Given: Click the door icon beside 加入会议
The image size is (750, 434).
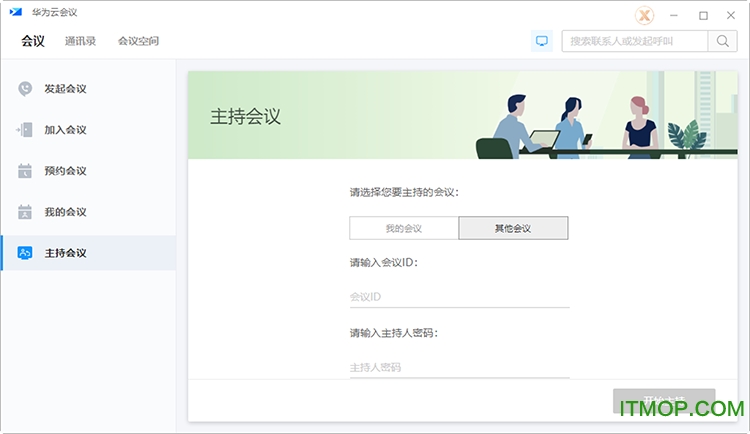Looking at the screenshot, I should (x=25, y=130).
